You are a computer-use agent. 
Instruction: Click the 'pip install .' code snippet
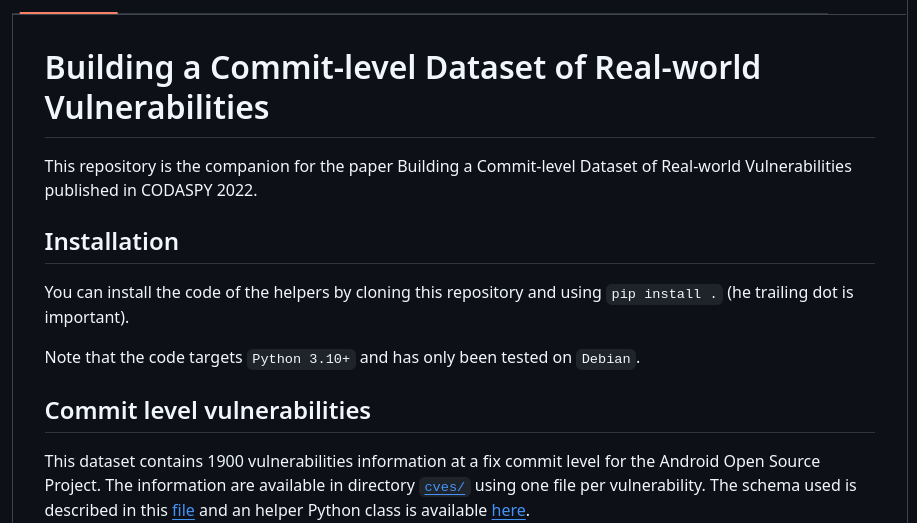664,294
